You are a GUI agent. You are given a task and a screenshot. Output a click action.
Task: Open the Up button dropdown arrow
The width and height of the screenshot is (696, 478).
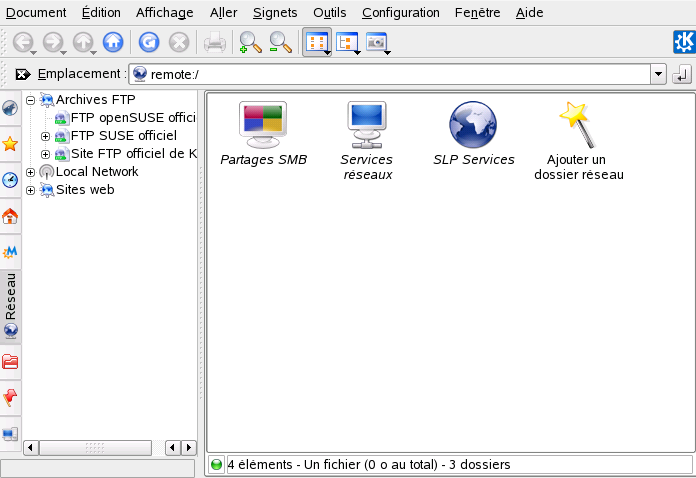coord(94,53)
